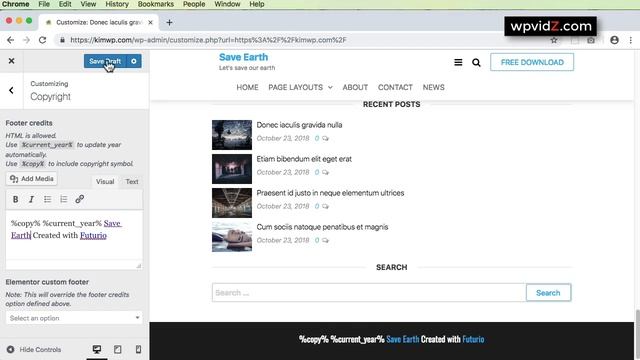The image size is (640, 360).
Task: Switch editor to Text tab
Action: click(131, 182)
